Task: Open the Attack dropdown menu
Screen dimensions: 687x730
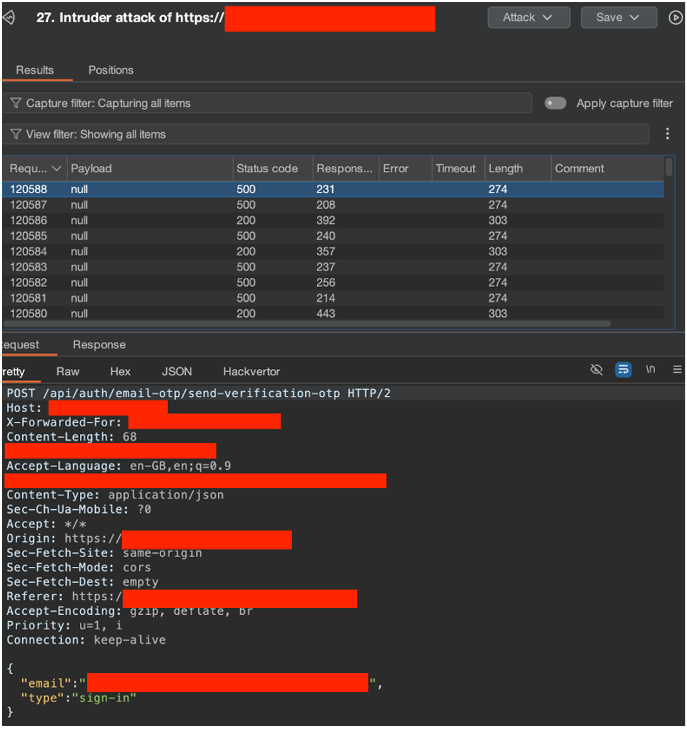Action: click(528, 18)
